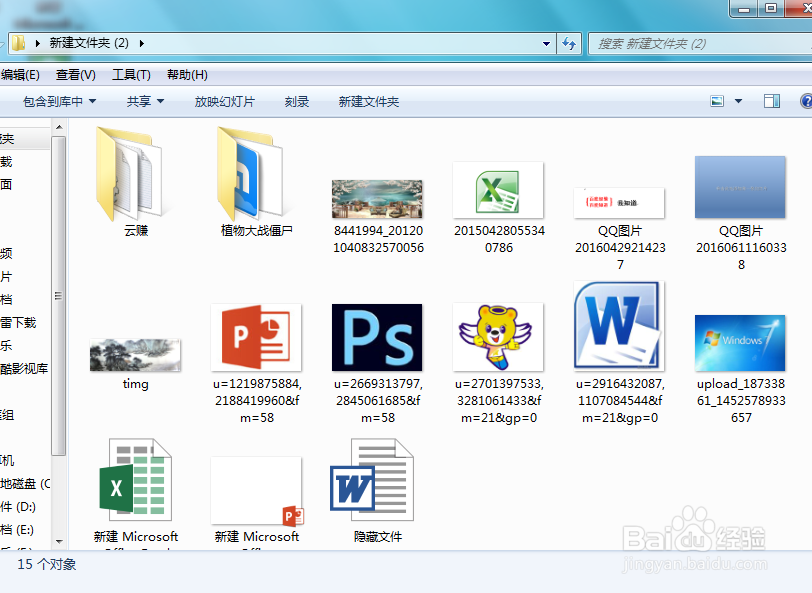812x593 pixels.
Task: Open the 共享 dropdown
Action: [146, 102]
